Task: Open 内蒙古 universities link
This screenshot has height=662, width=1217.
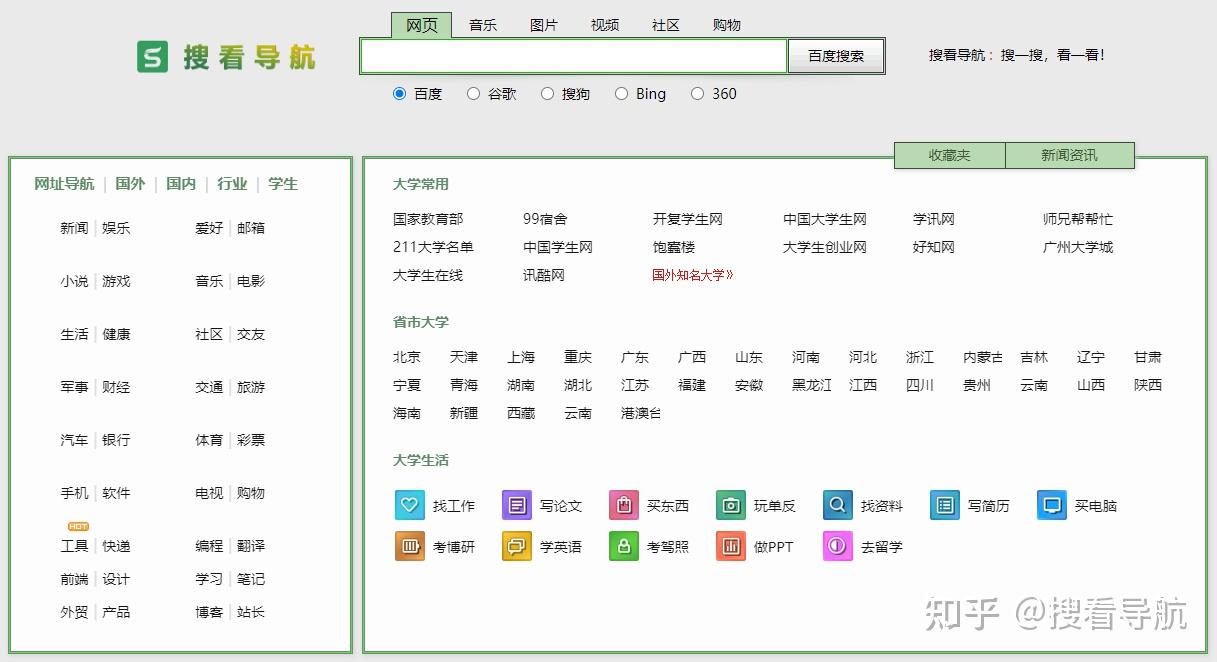Action: (983, 357)
